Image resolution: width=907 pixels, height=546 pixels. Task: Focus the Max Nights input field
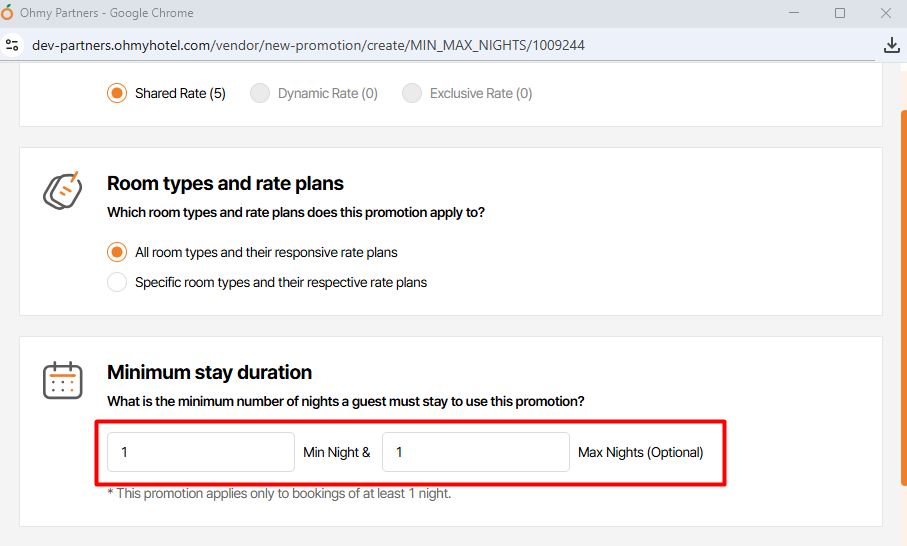point(476,452)
